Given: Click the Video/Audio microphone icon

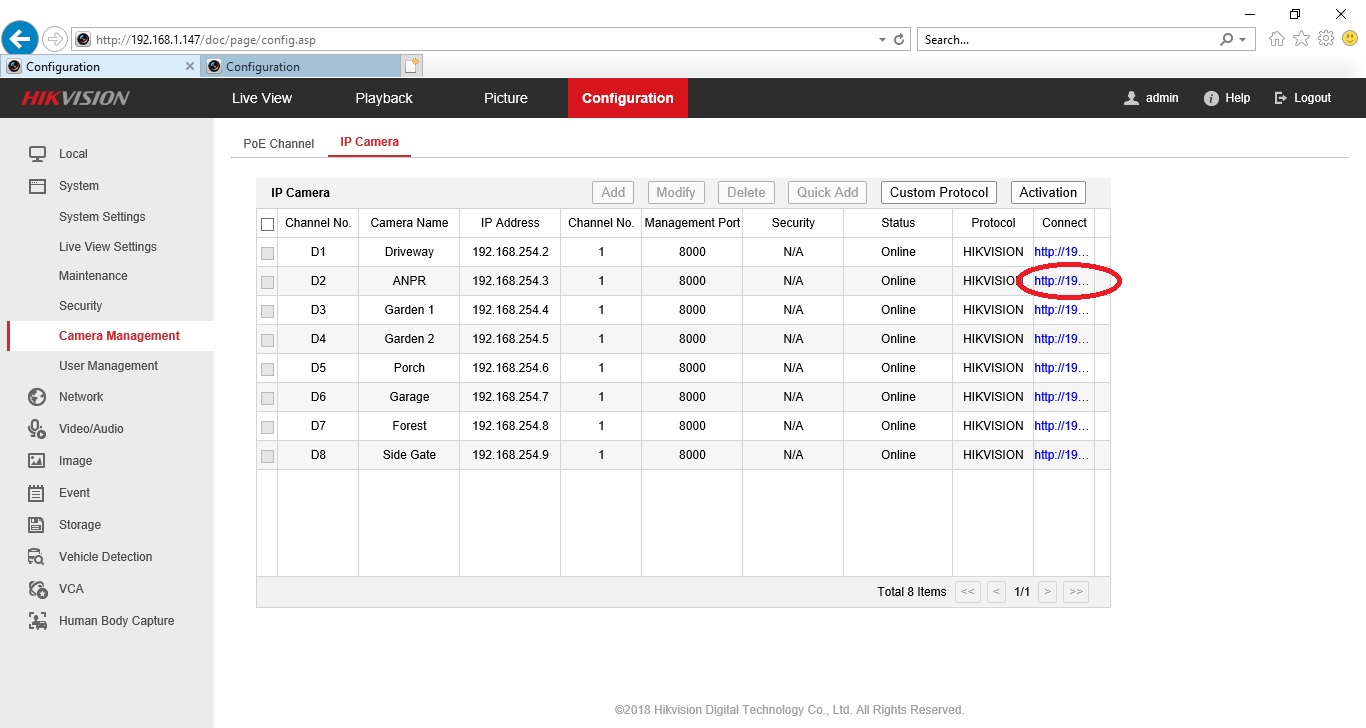Looking at the screenshot, I should point(37,429).
